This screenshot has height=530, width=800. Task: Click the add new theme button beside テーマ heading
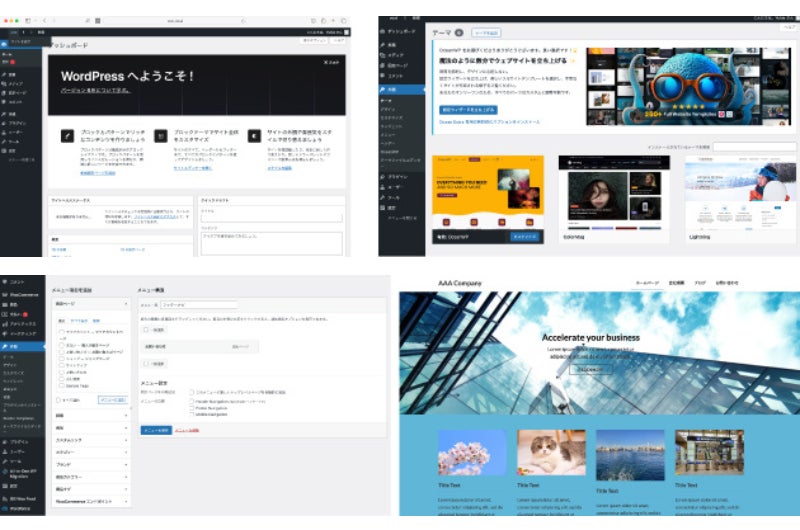click(486, 33)
